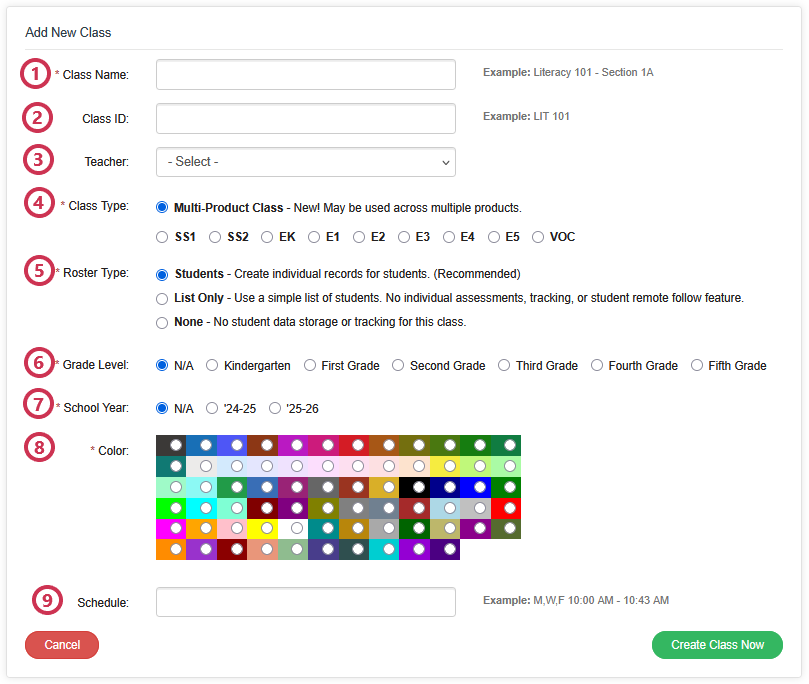Open the Teacher select dropdown
809x684 pixels.
click(305, 162)
